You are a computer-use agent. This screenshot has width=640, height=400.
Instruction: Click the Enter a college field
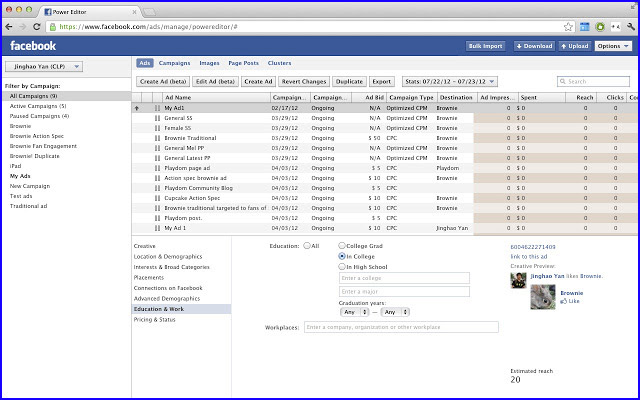tap(404, 278)
